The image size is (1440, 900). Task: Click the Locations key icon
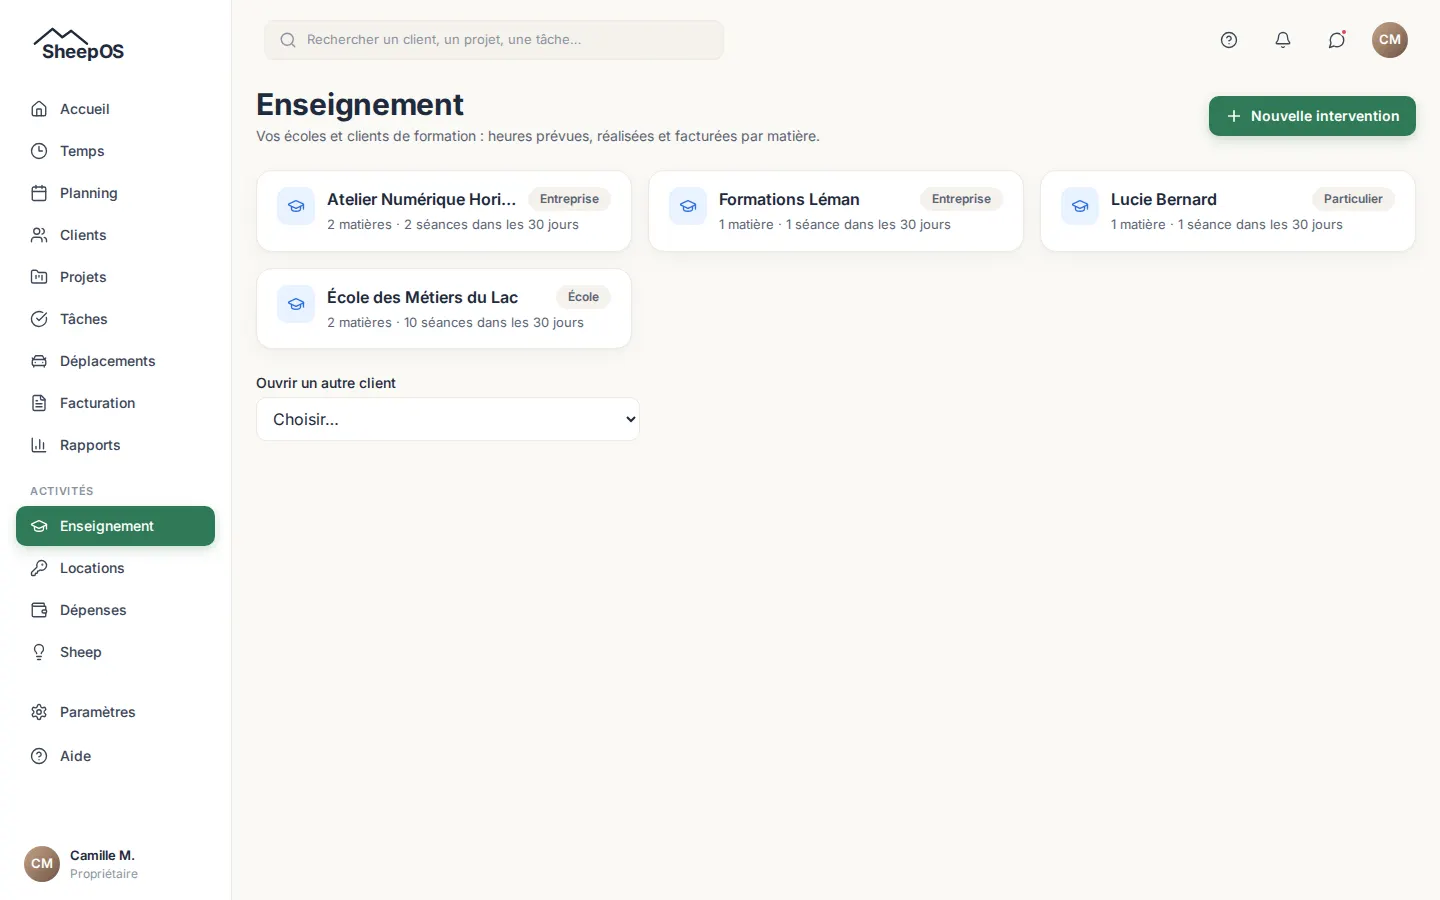coord(39,568)
